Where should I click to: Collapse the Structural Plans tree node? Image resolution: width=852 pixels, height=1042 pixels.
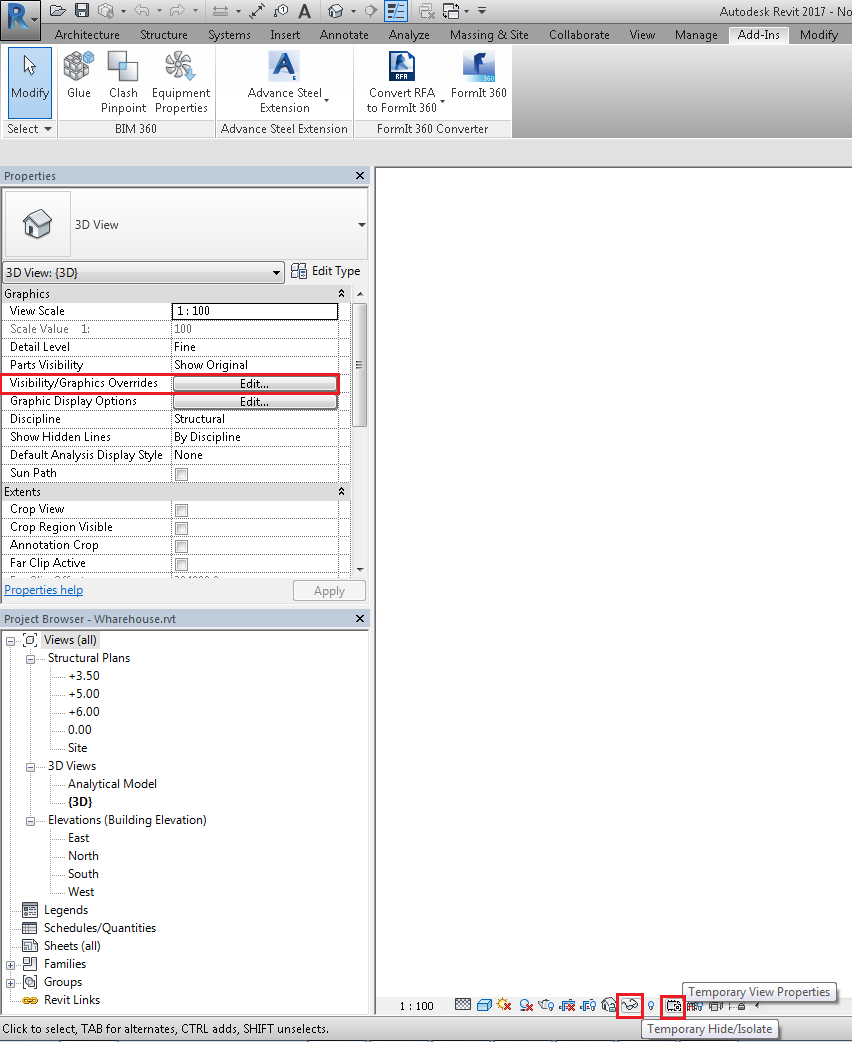(x=31, y=659)
